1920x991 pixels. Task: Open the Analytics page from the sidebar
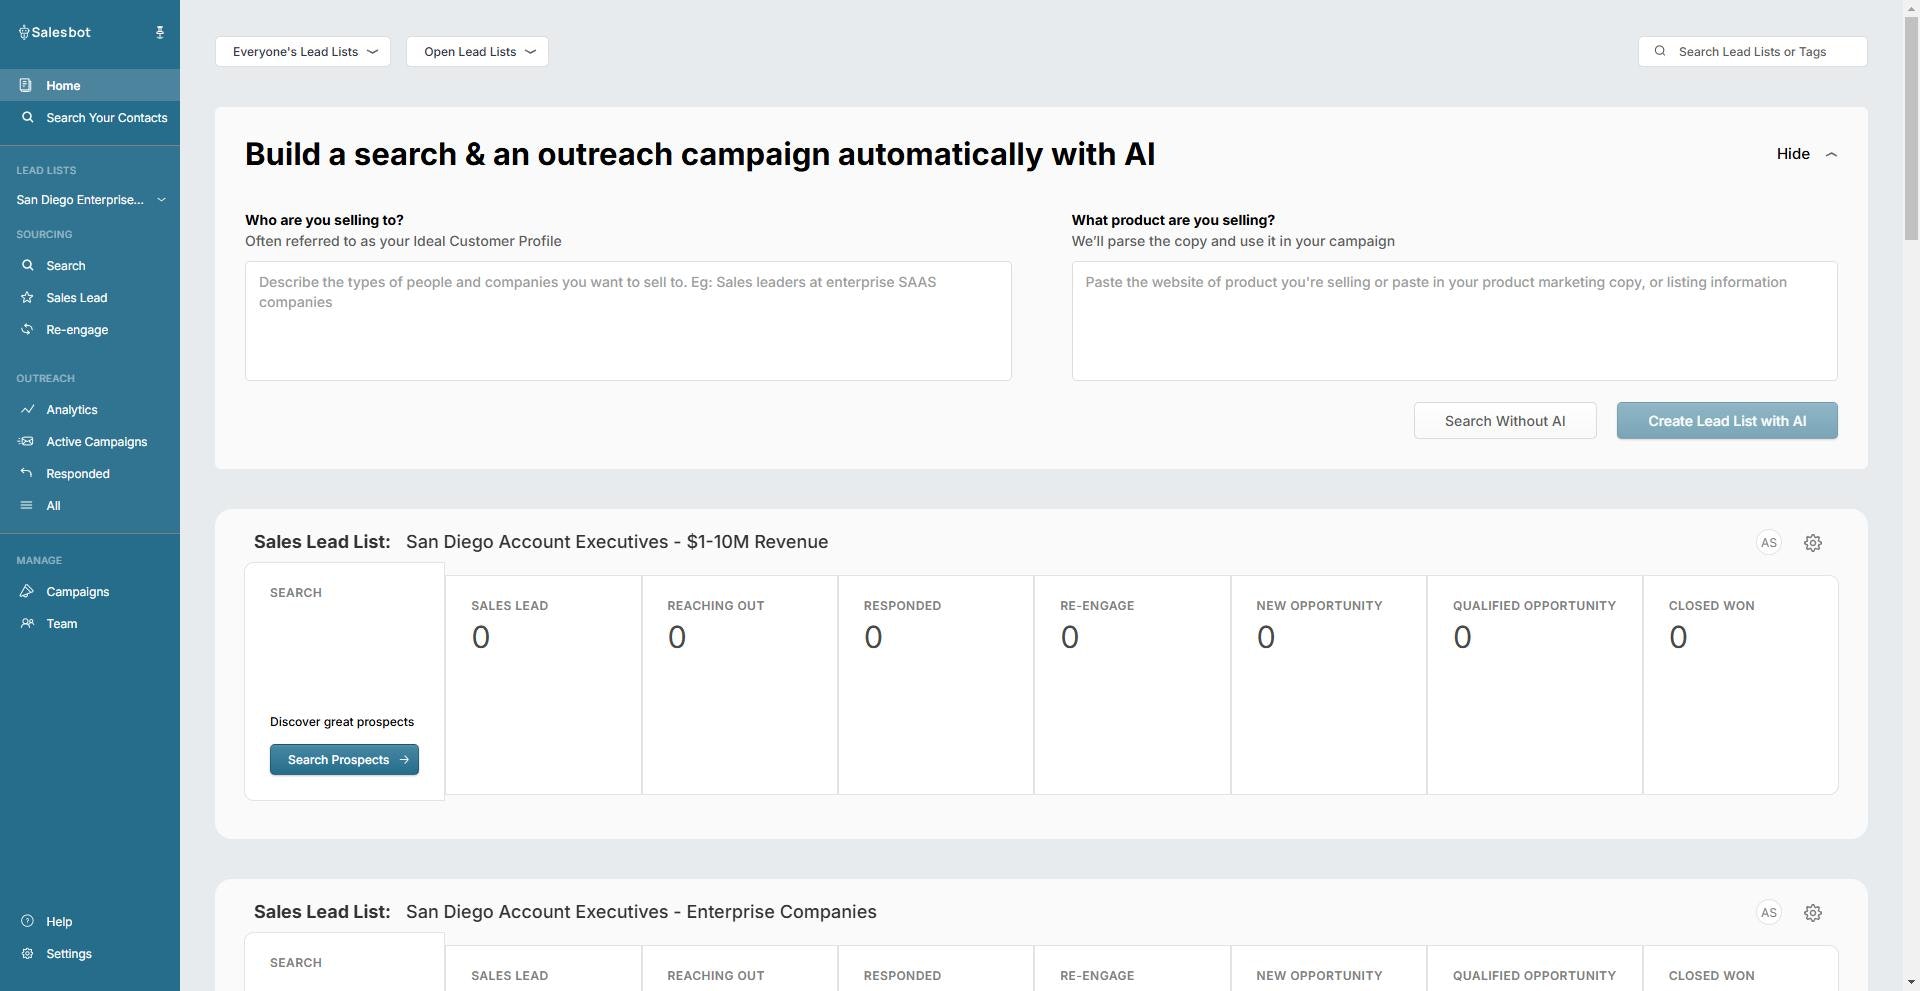point(71,410)
